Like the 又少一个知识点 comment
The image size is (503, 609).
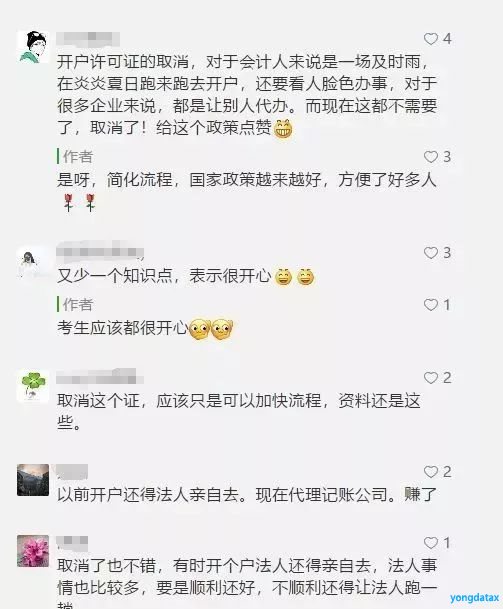coord(430,253)
